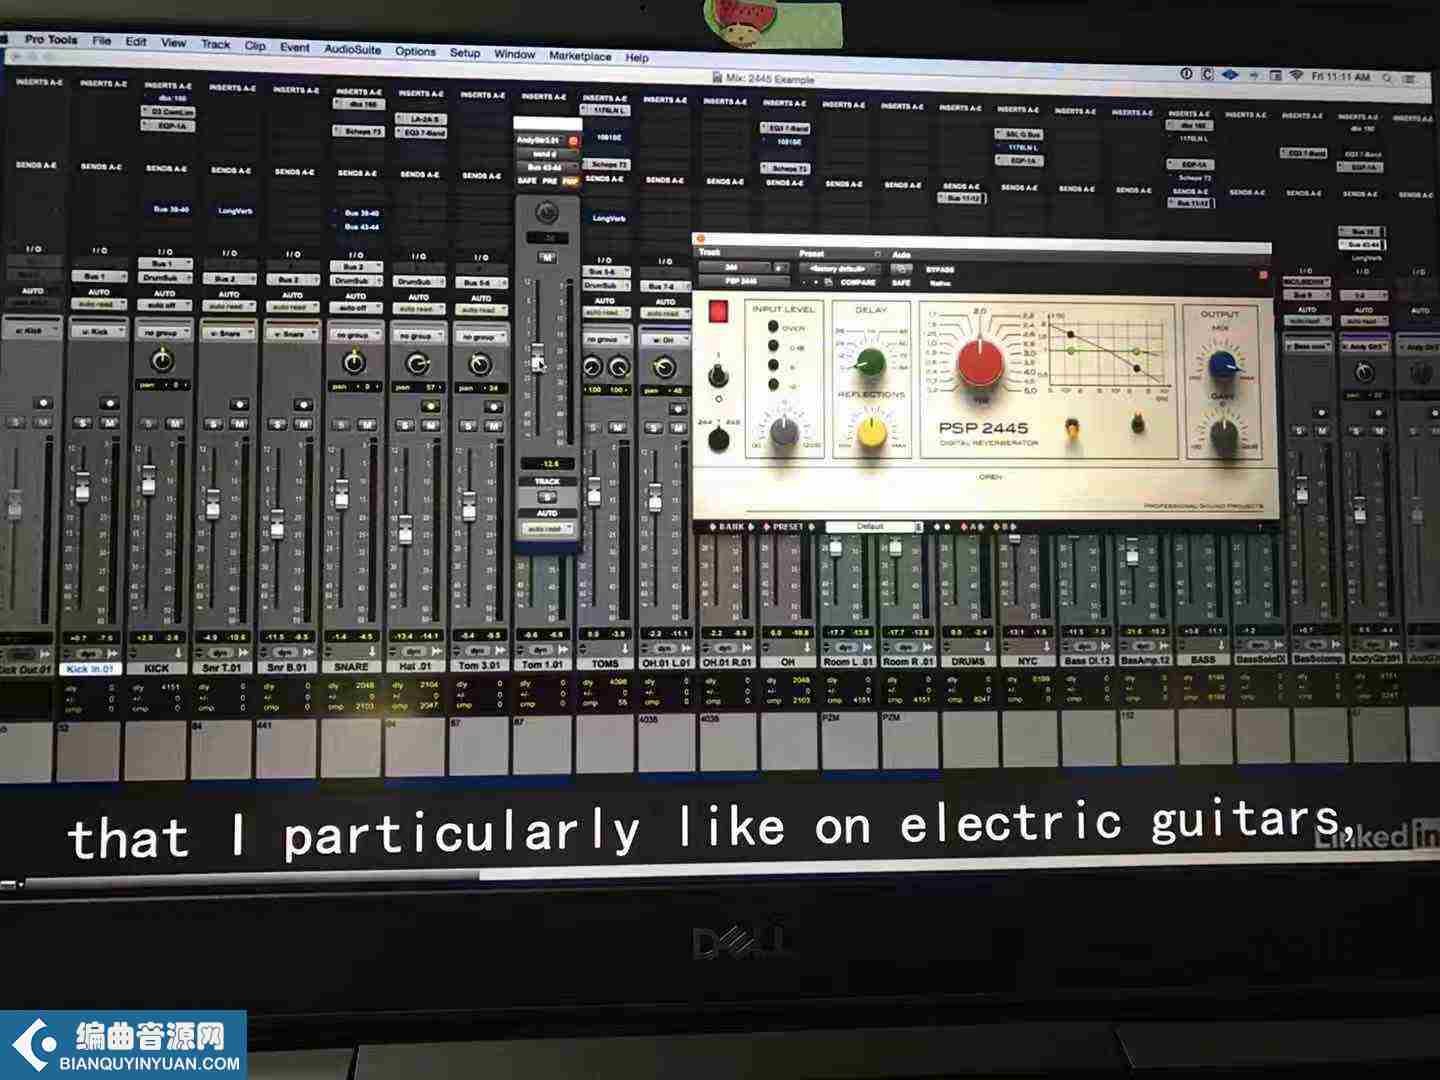This screenshot has width=1440, height=1080.
Task: Click the EQP-1A insert on the KICK track
Action: 168,126
